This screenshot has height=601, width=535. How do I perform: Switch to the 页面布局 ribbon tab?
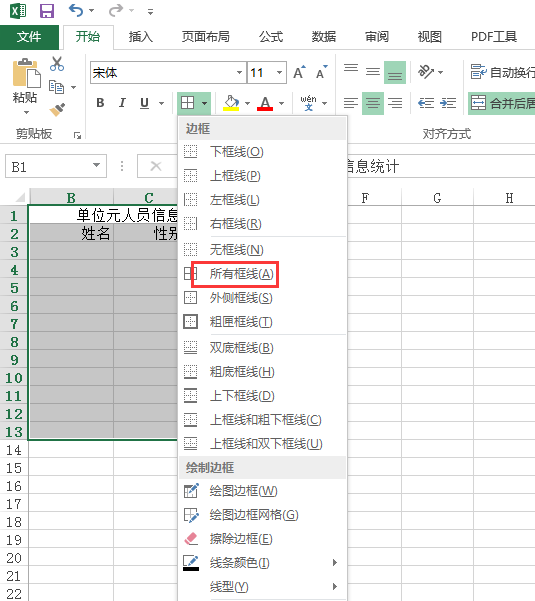tap(206, 37)
